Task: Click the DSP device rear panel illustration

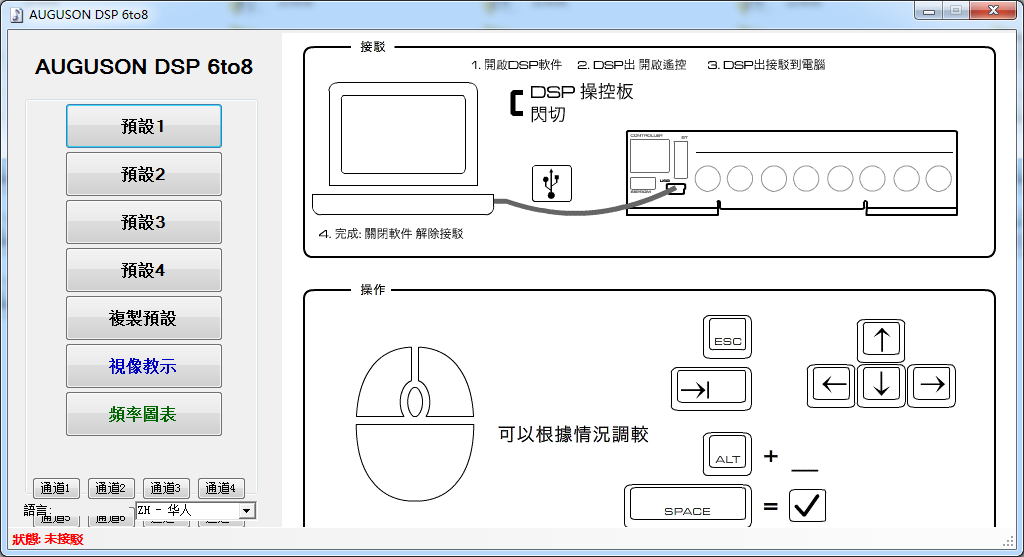Action: [x=792, y=173]
